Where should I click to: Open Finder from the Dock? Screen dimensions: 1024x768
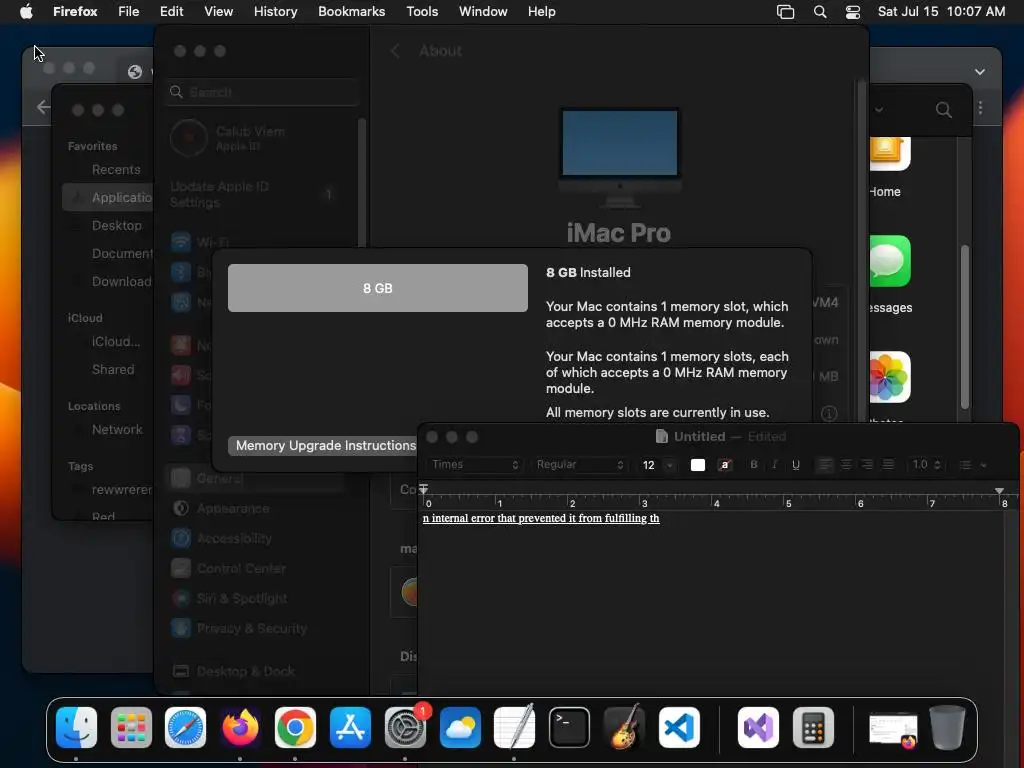point(76,727)
